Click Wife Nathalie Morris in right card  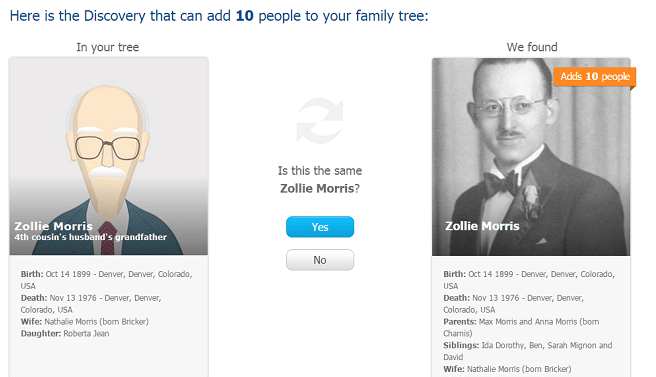pos(507,369)
